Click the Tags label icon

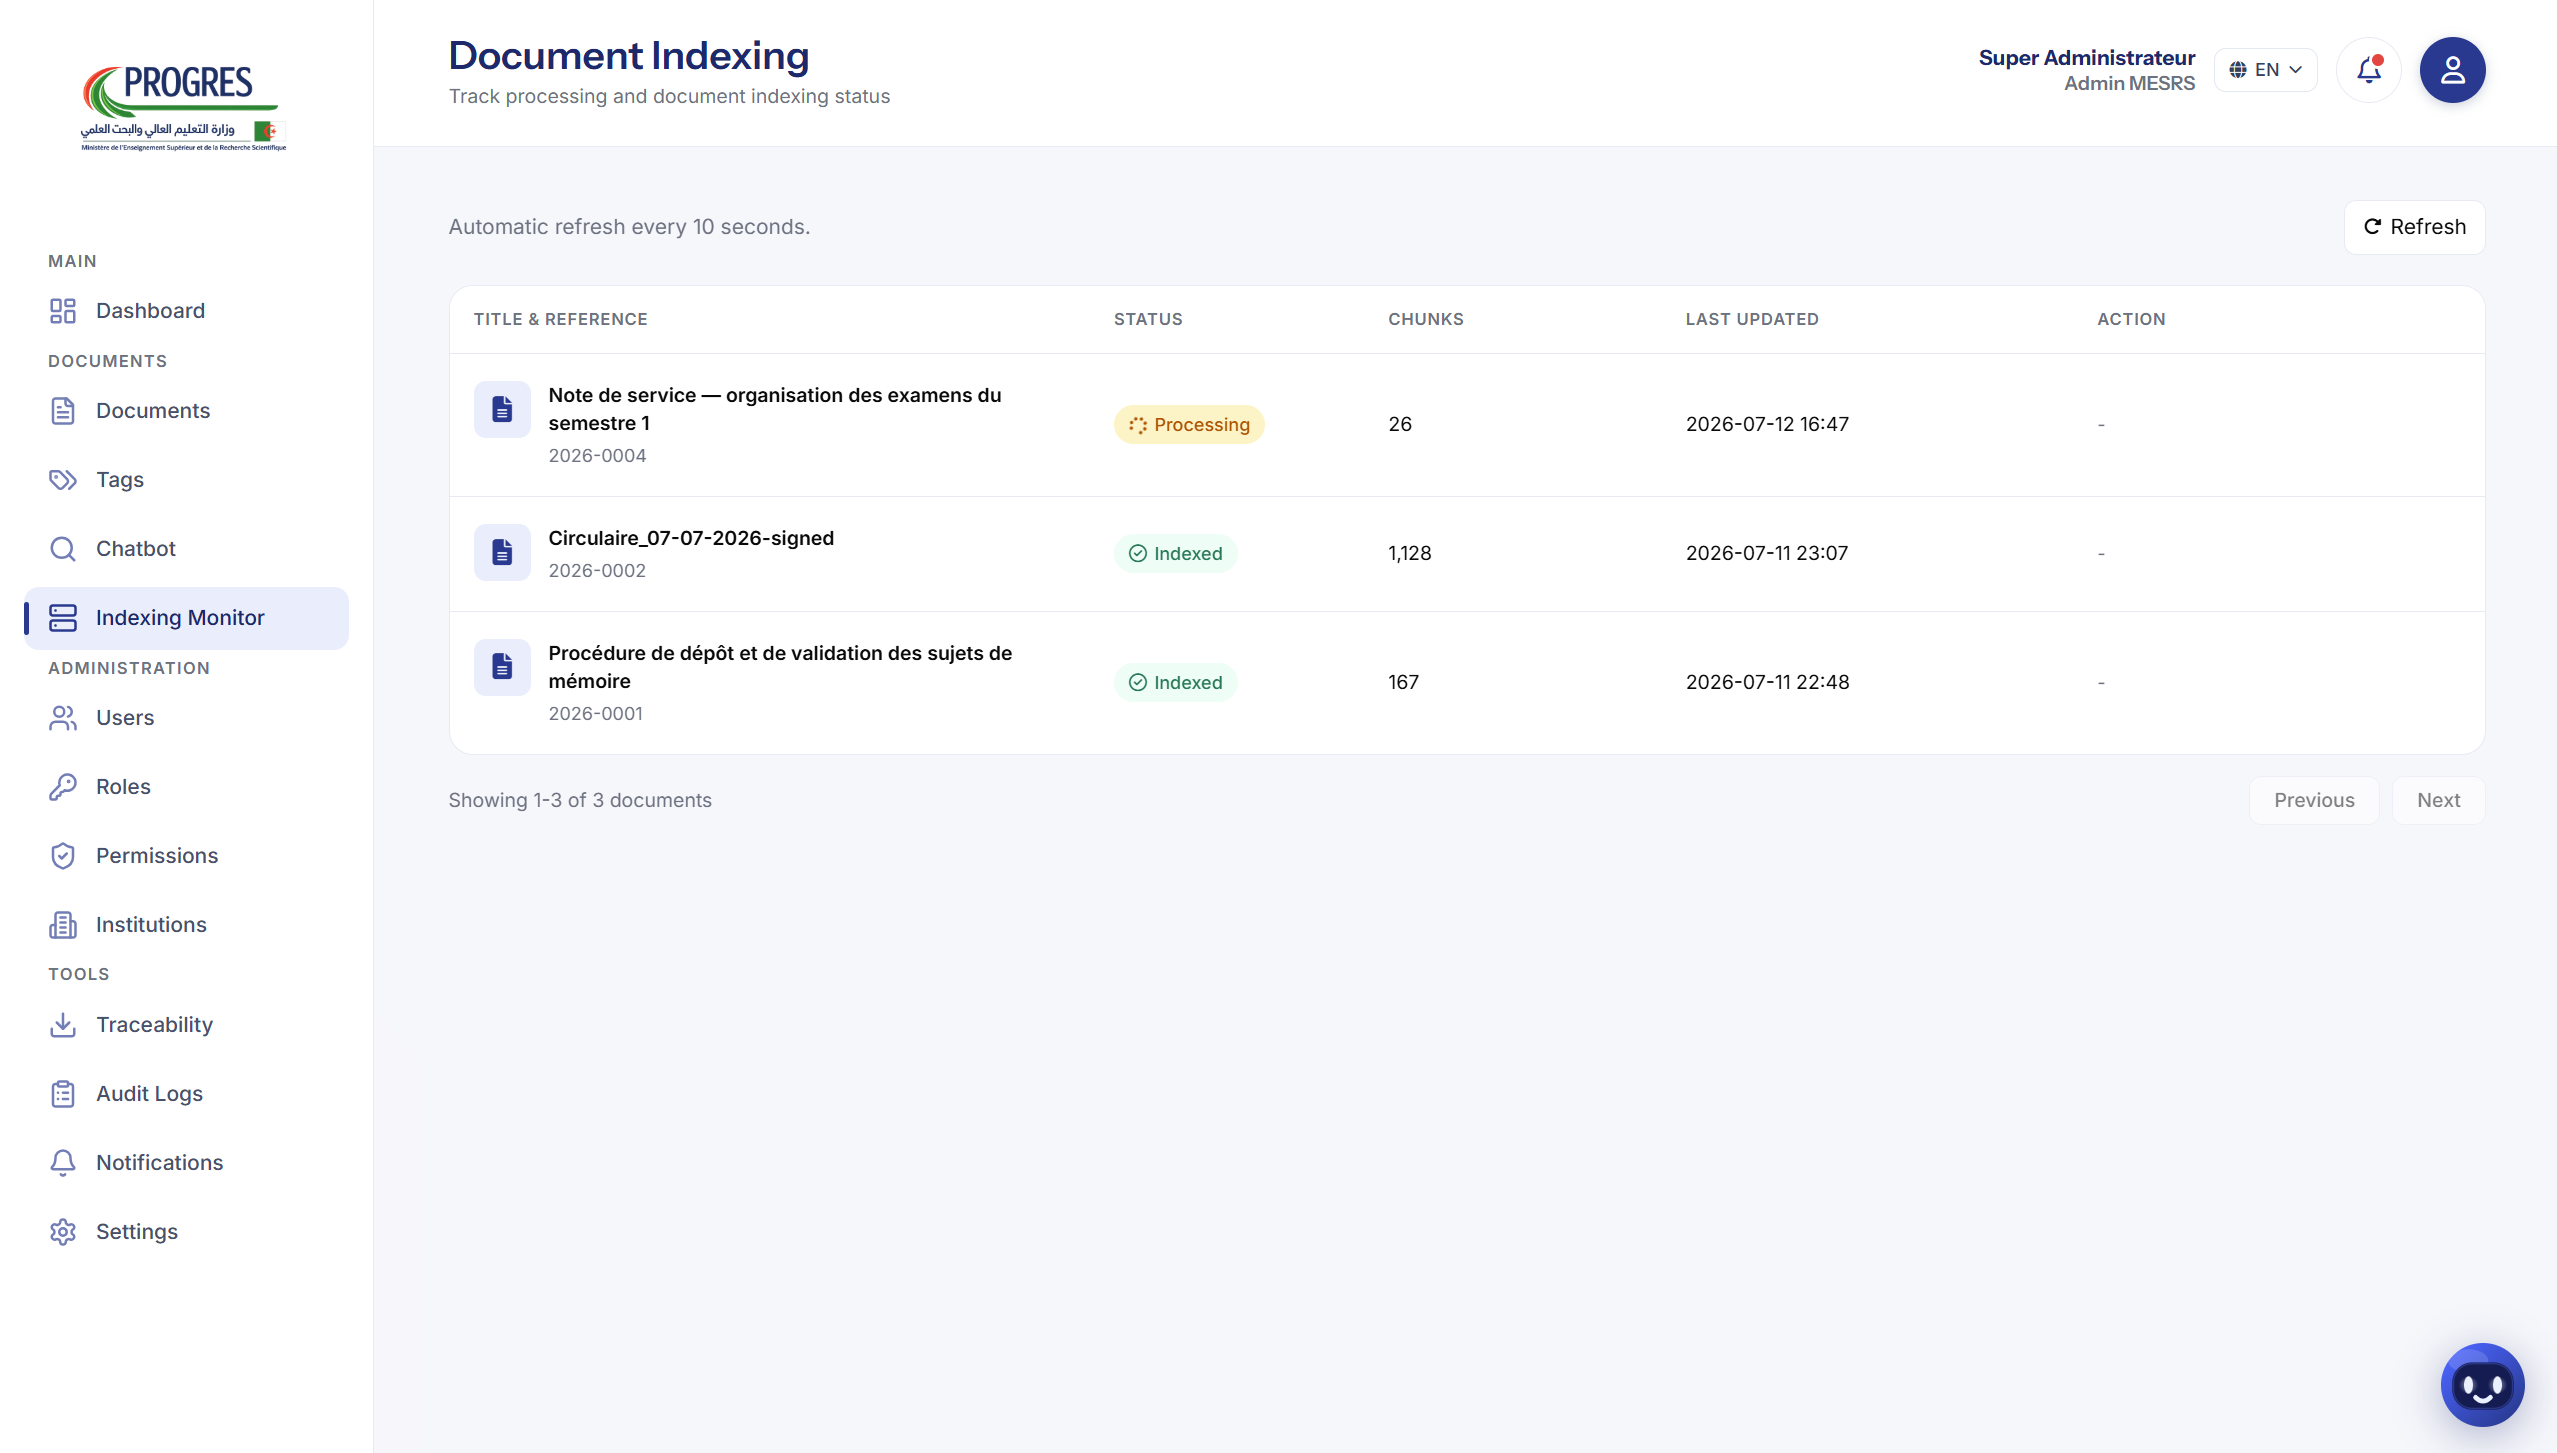coord(63,480)
